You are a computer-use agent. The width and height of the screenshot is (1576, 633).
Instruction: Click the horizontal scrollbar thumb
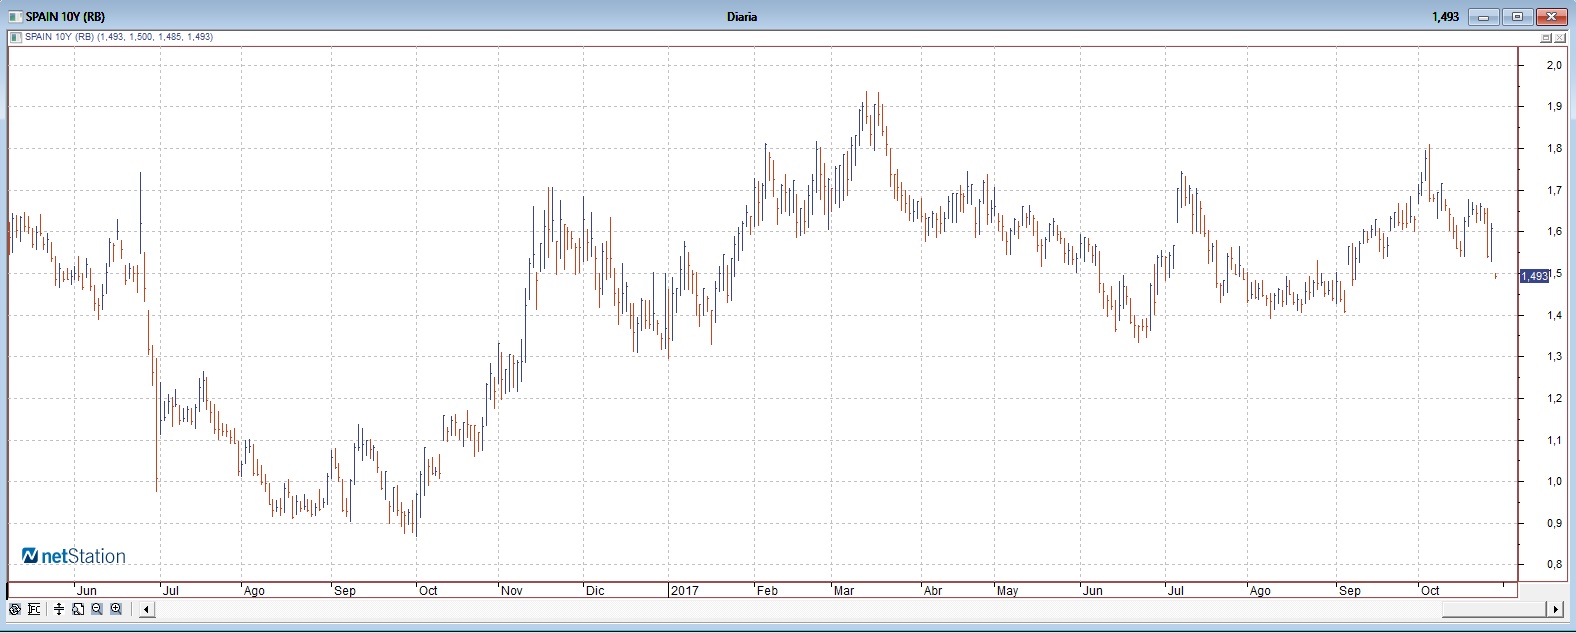[1494, 609]
